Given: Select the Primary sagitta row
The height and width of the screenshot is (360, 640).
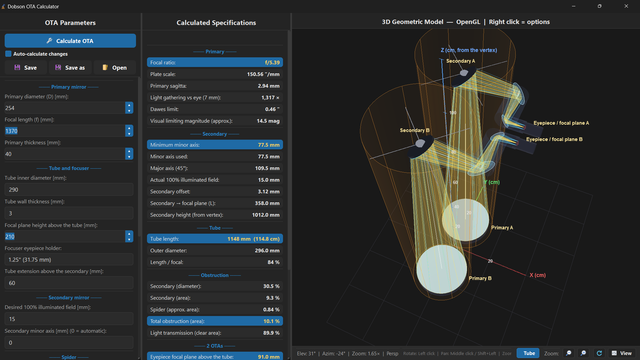Looking at the screenshot, I should tap(215, 86).
